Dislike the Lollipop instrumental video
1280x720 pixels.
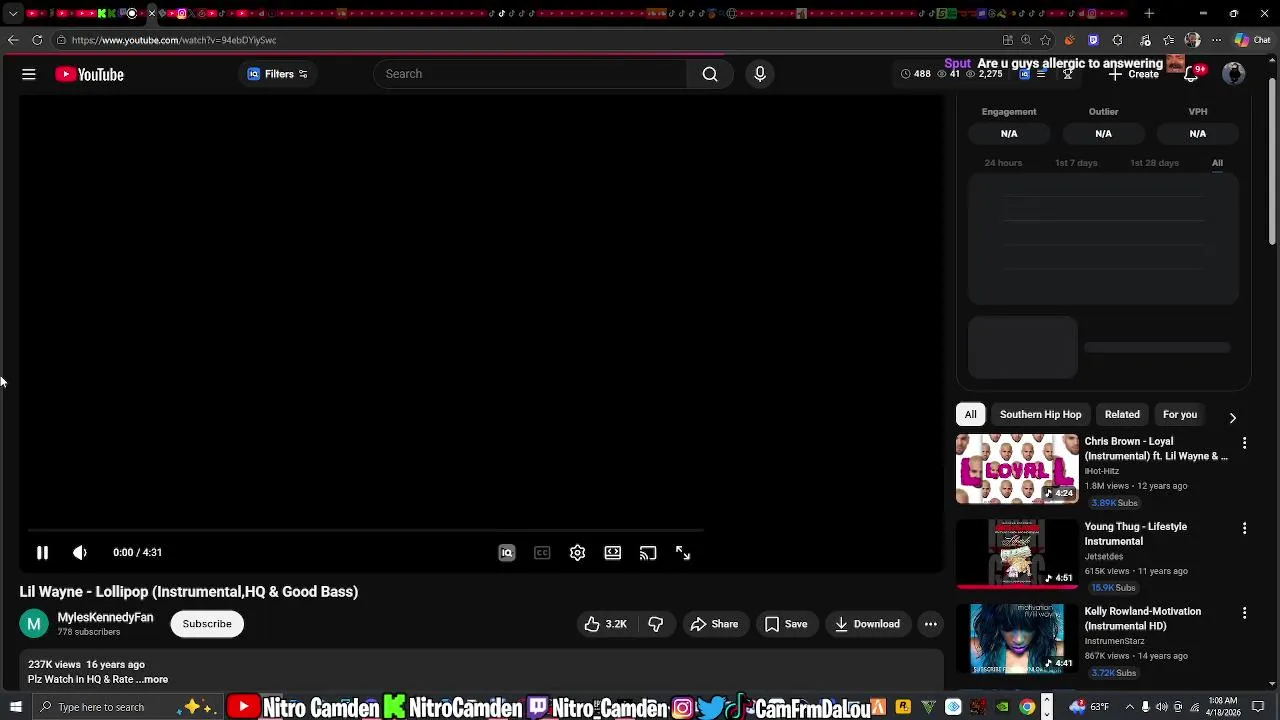[x=656, y=624]
